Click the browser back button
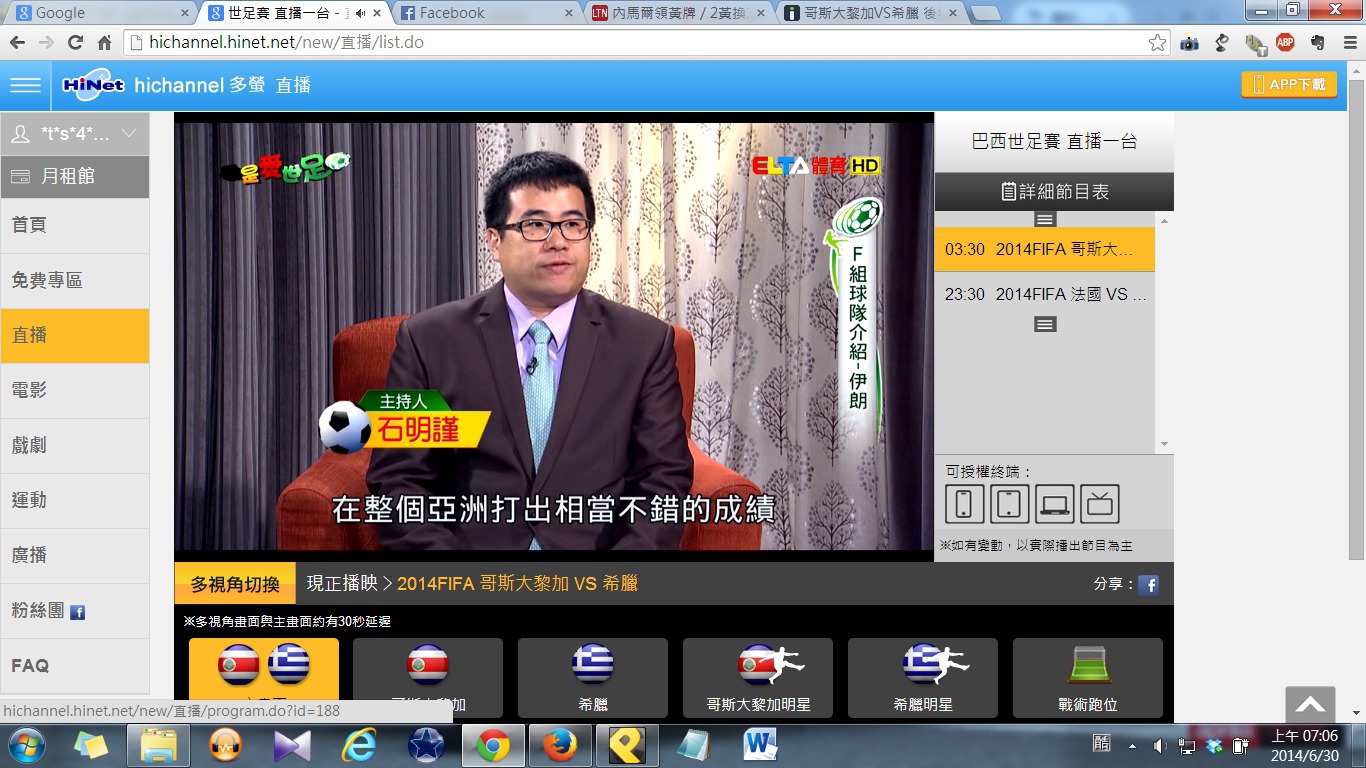 17,43
